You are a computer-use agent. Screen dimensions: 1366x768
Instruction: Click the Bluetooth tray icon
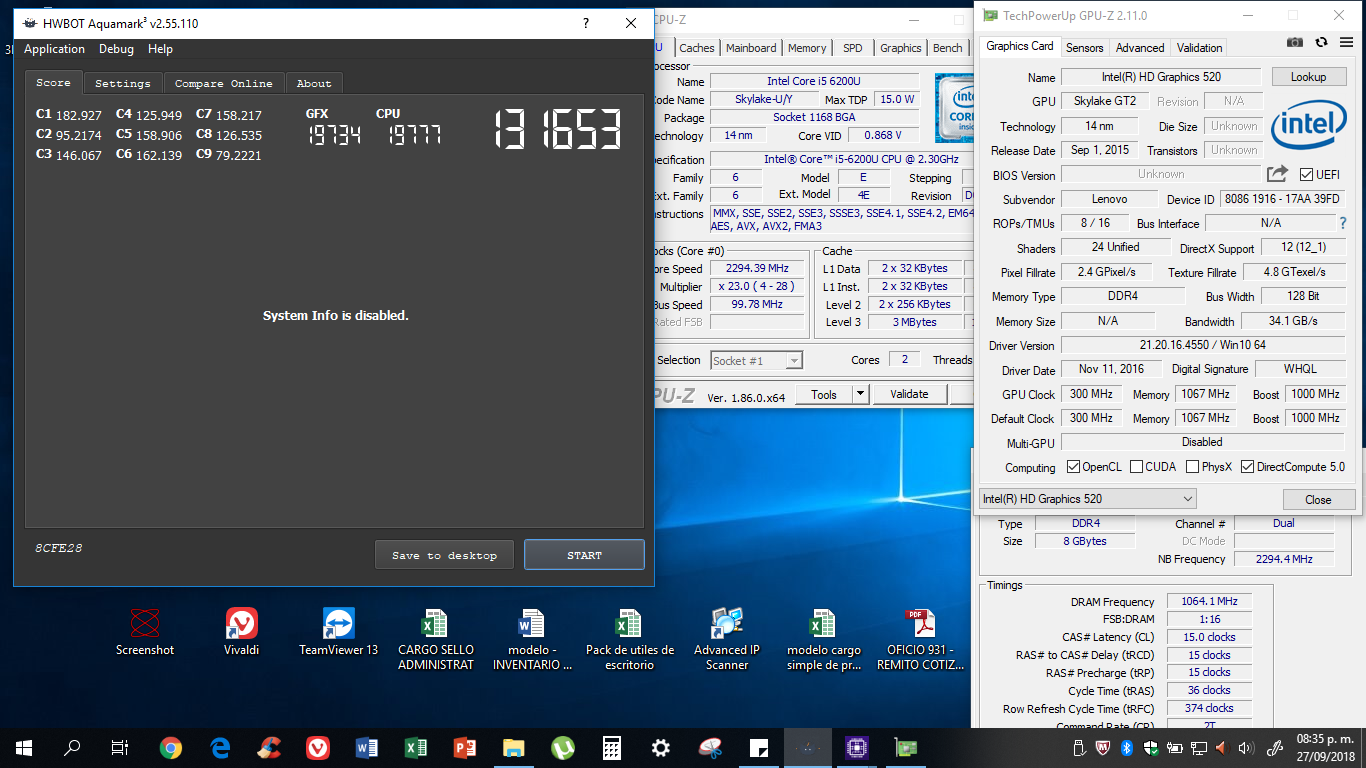coord(1125,748)
